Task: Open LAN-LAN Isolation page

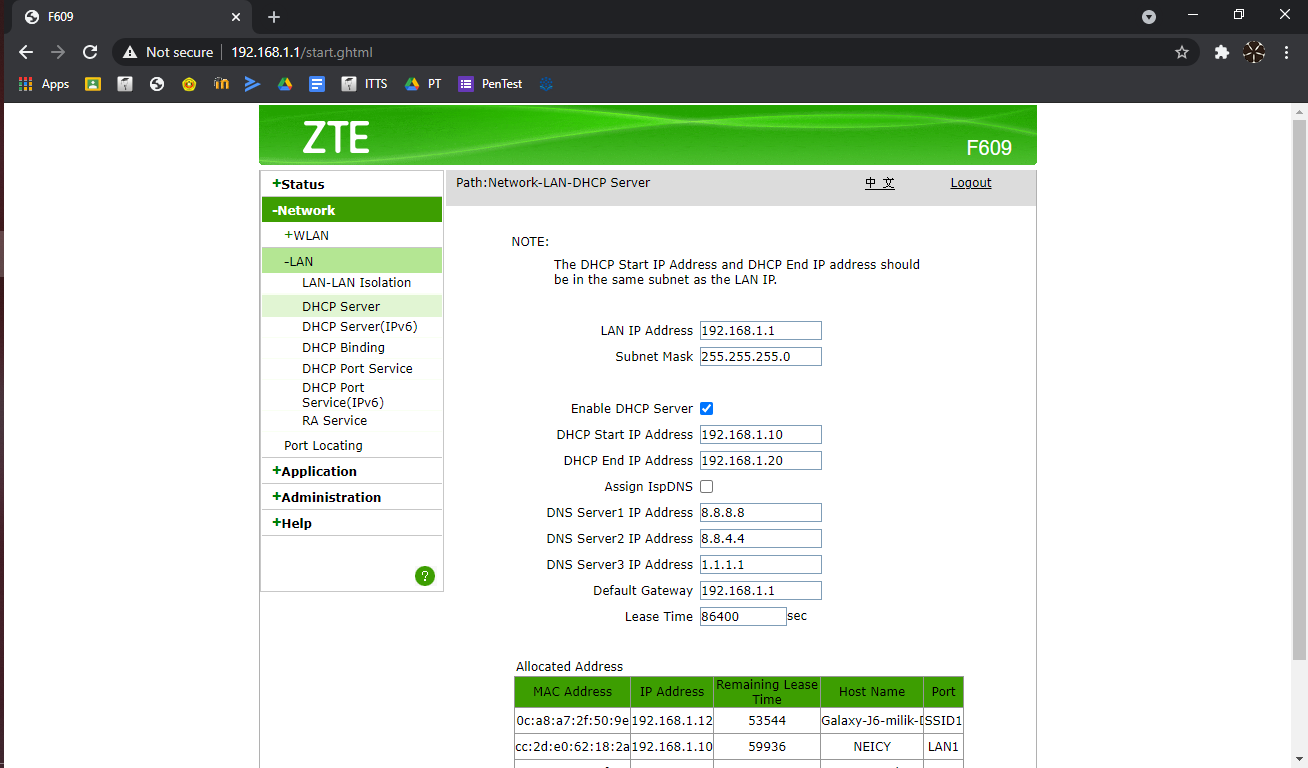Action: 357,283
